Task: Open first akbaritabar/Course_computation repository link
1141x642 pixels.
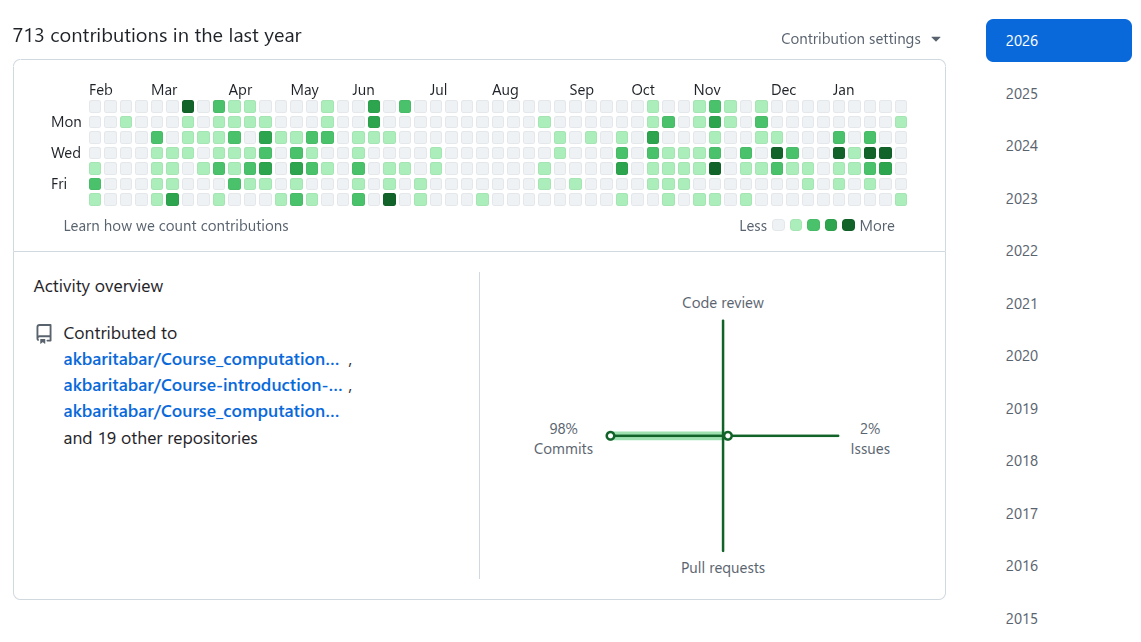Action: pos(201,359)
